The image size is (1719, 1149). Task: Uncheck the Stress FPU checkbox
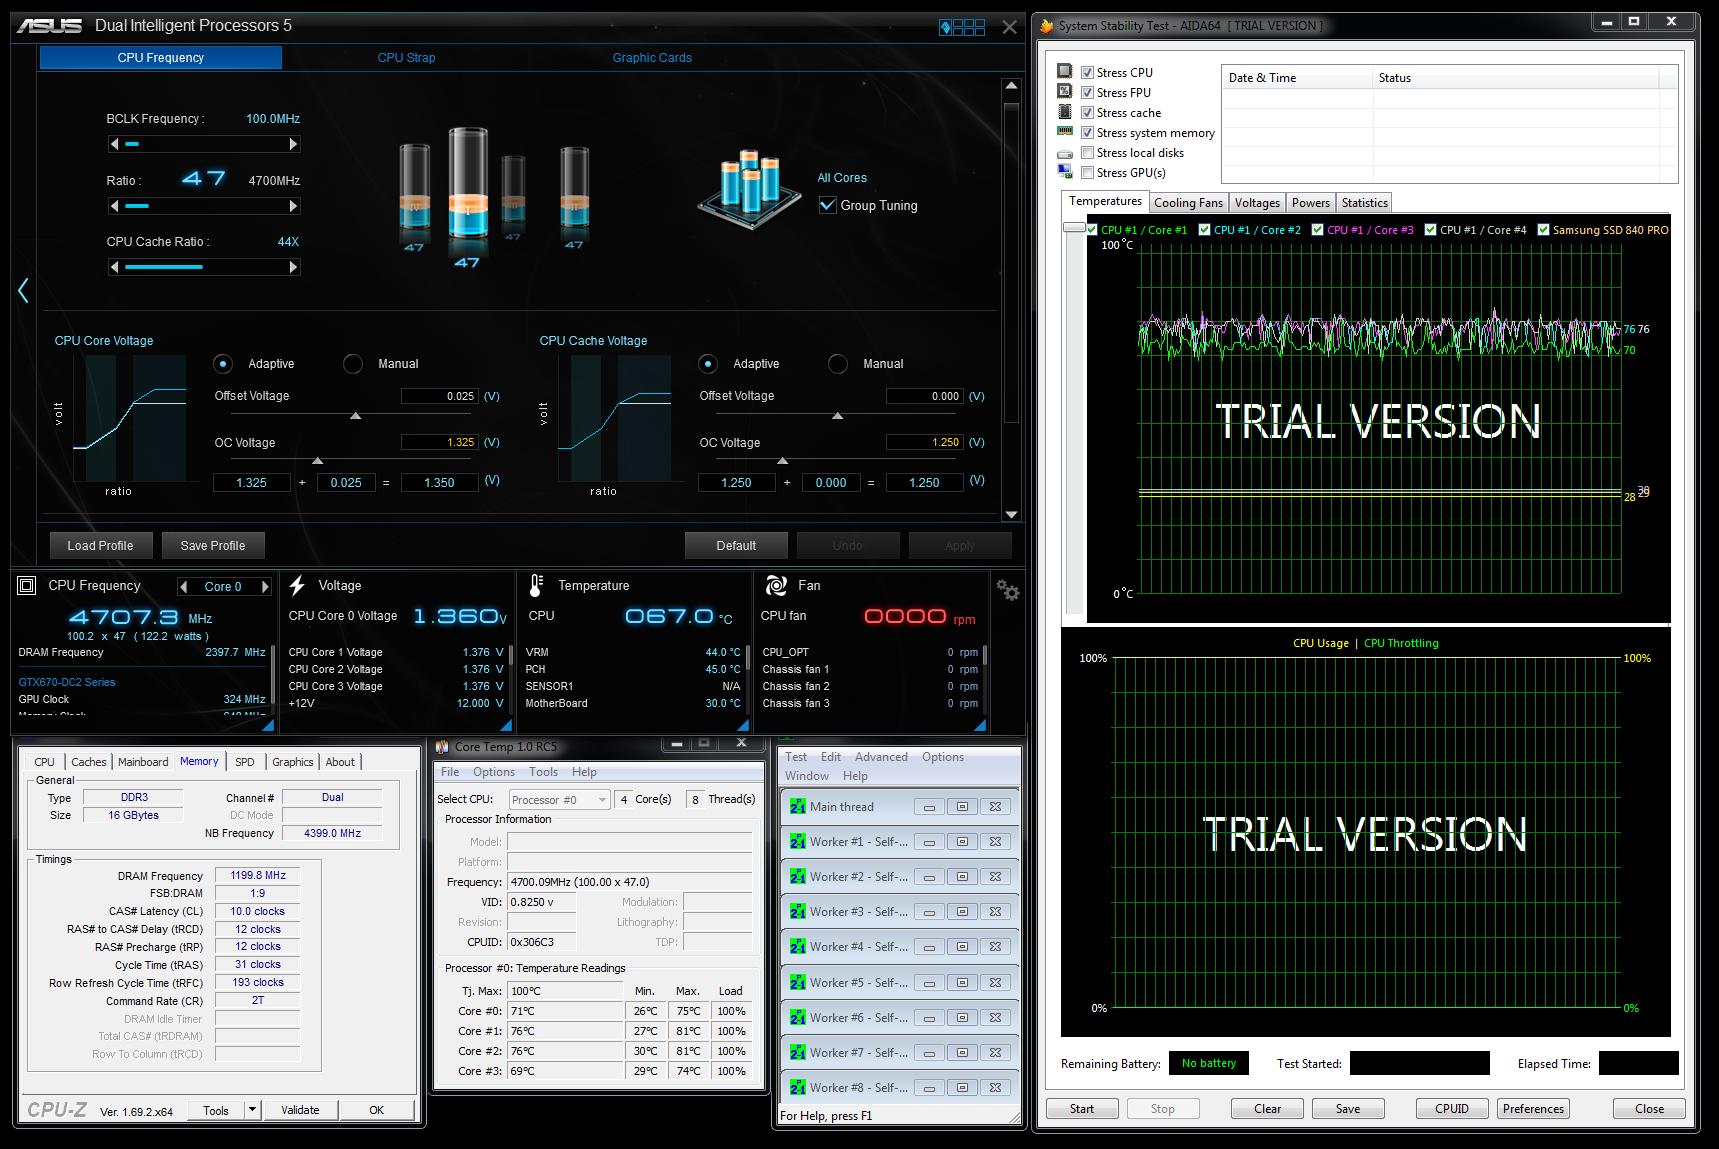[x=1087, y=92]
